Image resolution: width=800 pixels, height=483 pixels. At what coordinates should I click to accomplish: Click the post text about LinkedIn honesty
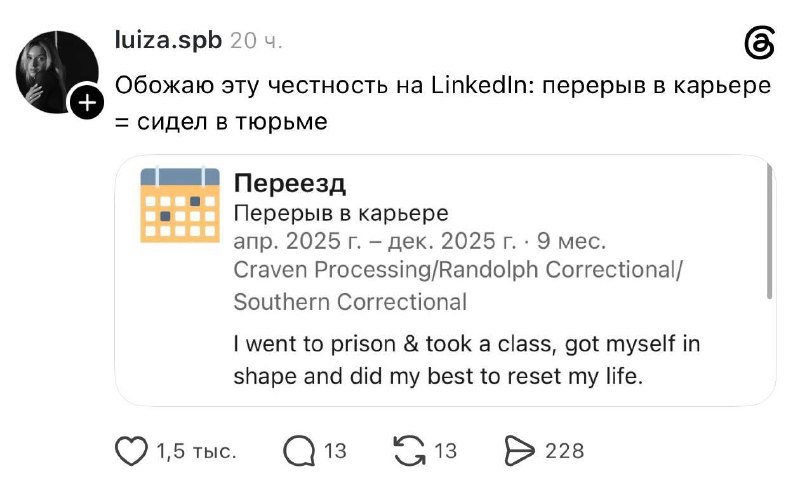[x=443, y=104]
